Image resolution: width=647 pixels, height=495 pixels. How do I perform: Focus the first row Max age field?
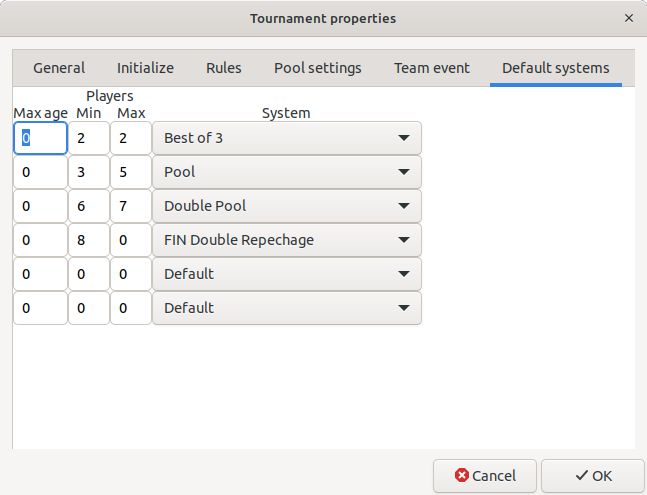(40, 138)
